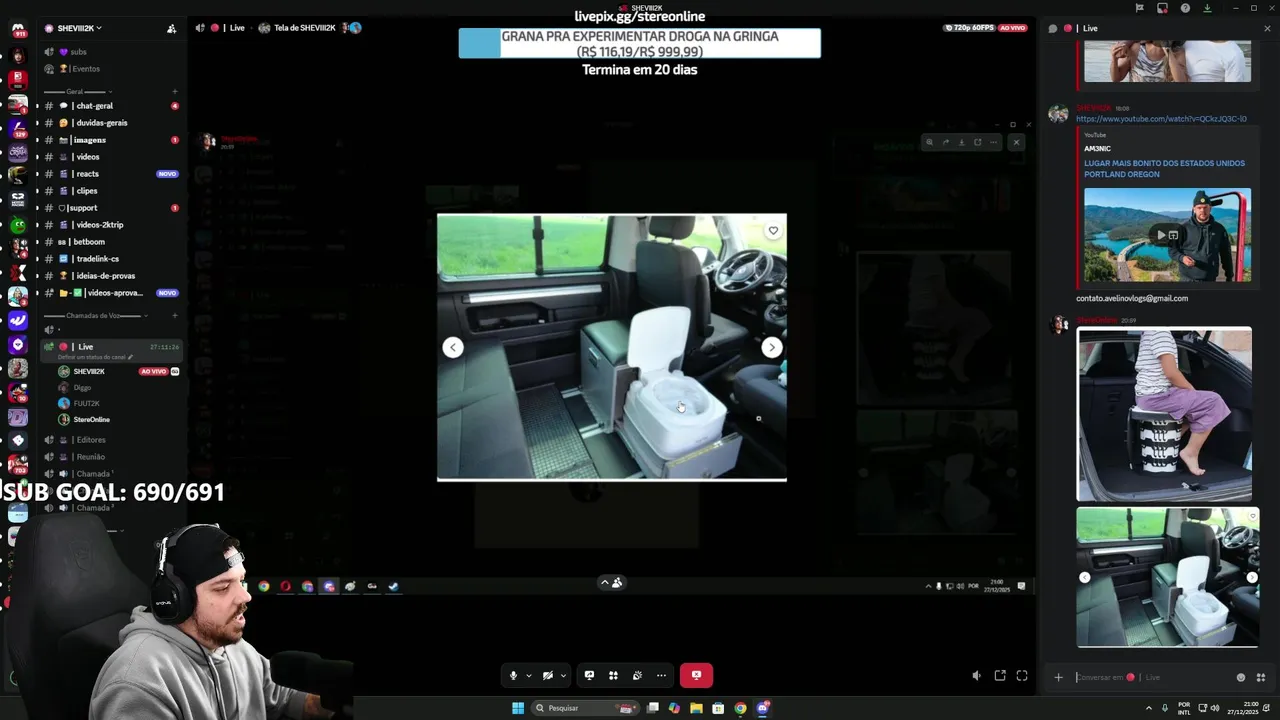Go to previous image in viewer

(453, 347)
